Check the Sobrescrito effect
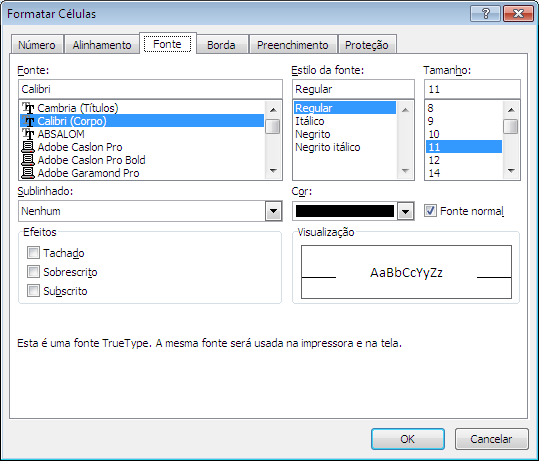The width and height of the screenshot is (539, 461). pos(33,272)
